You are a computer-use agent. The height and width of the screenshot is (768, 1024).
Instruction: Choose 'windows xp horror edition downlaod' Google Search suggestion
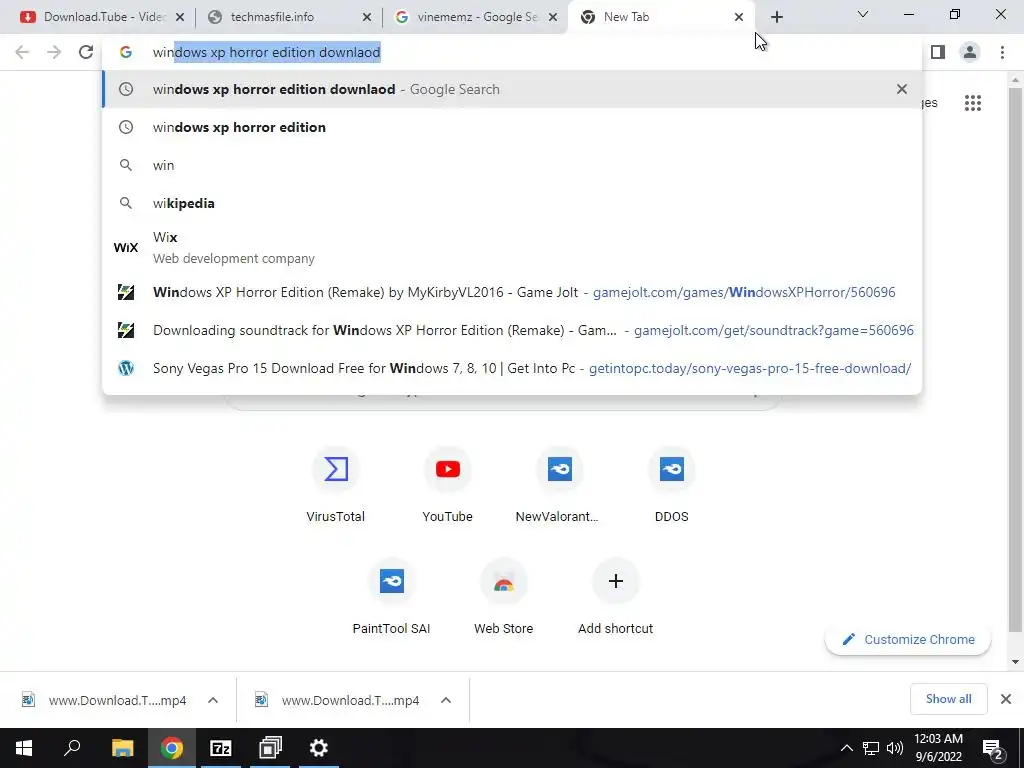[x=512, y=89]
